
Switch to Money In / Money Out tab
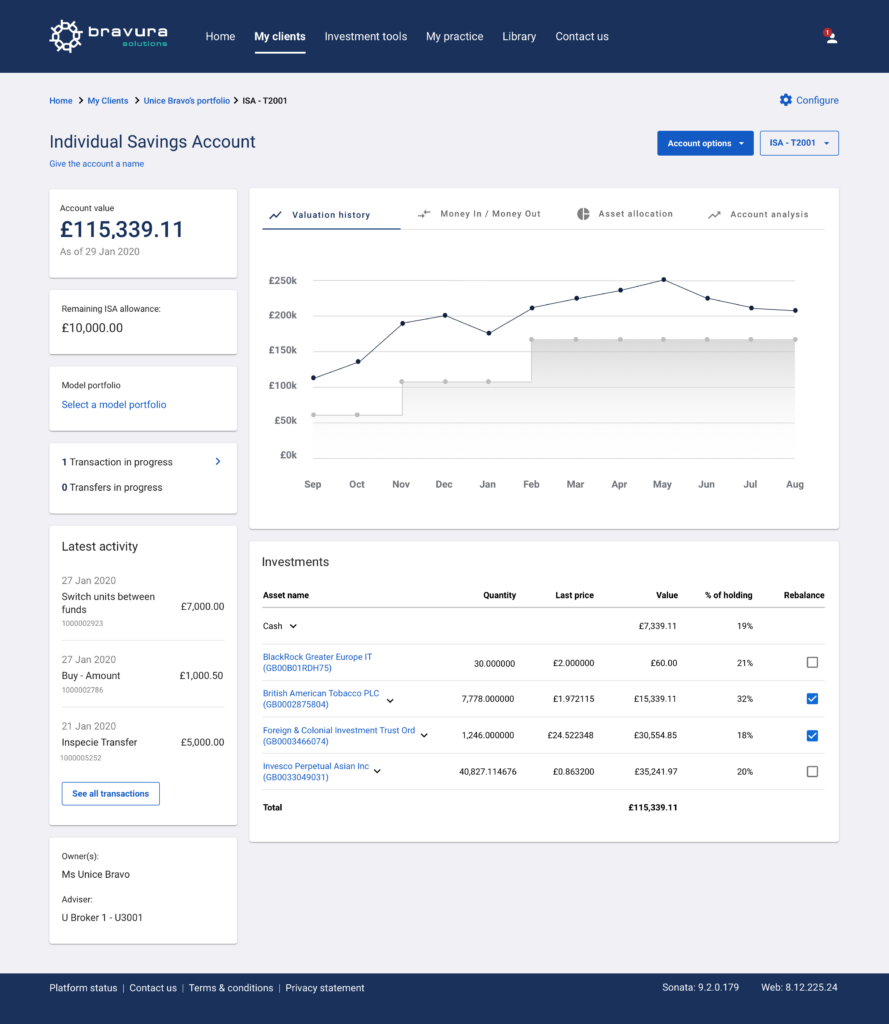point(479,214)
